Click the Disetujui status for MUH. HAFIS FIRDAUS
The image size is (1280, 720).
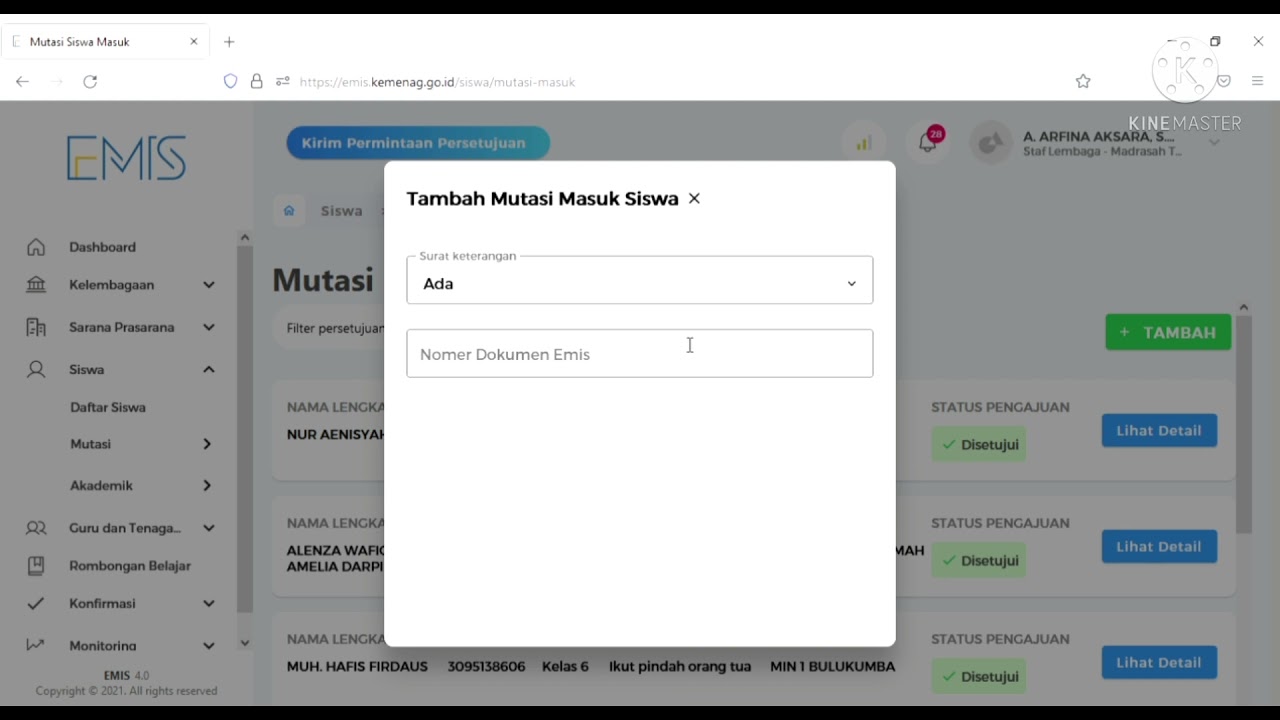tap(979, 677)
